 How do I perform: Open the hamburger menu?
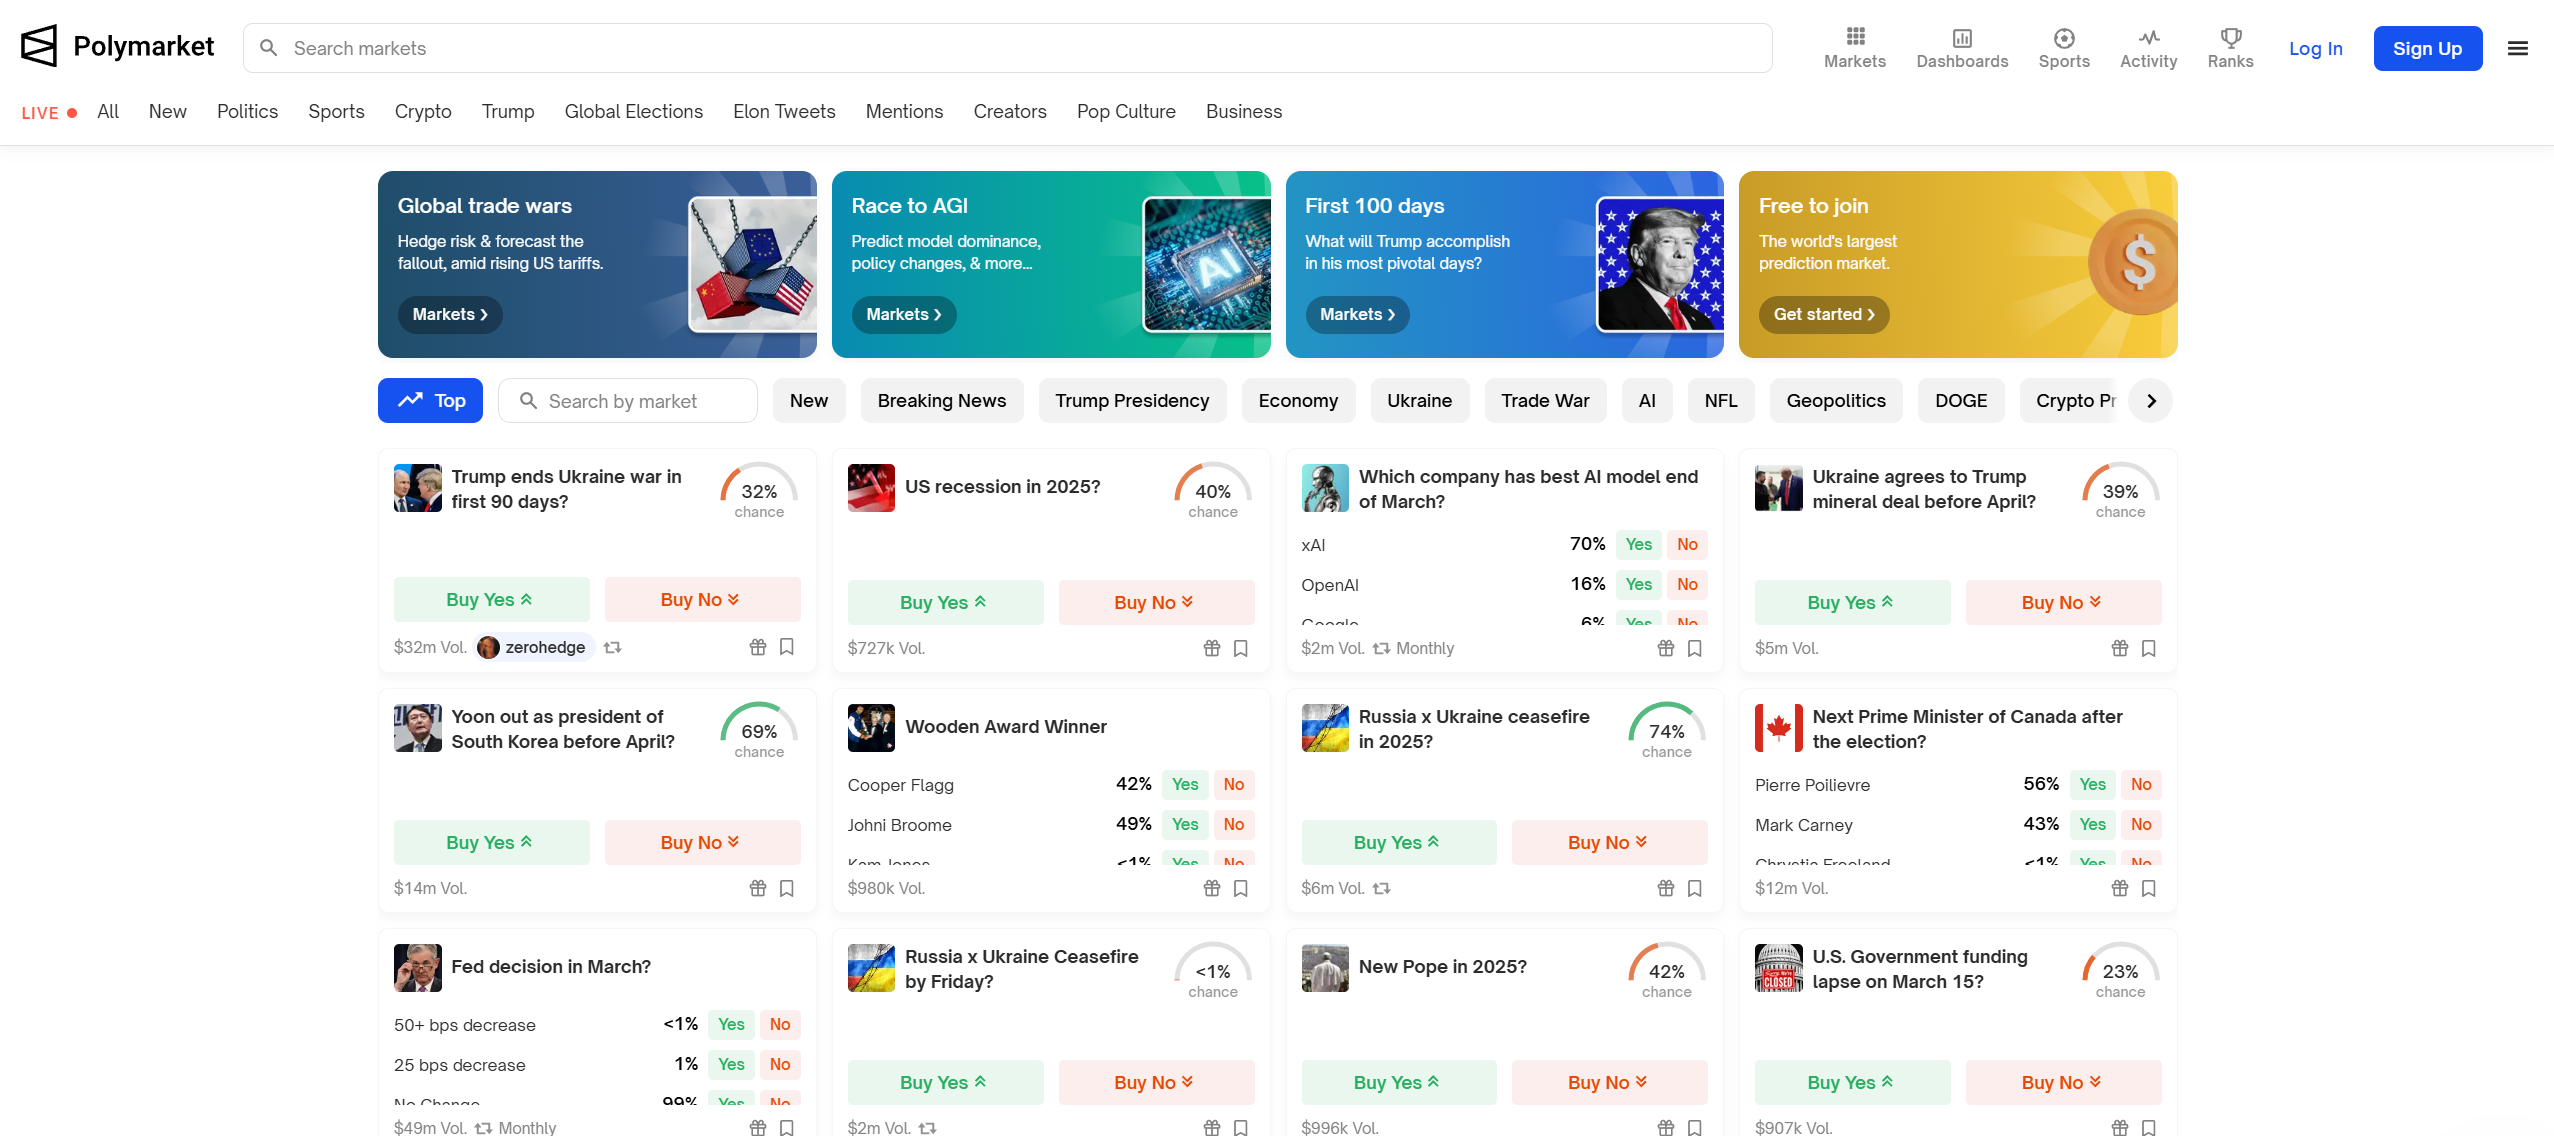click(2518, 48)
